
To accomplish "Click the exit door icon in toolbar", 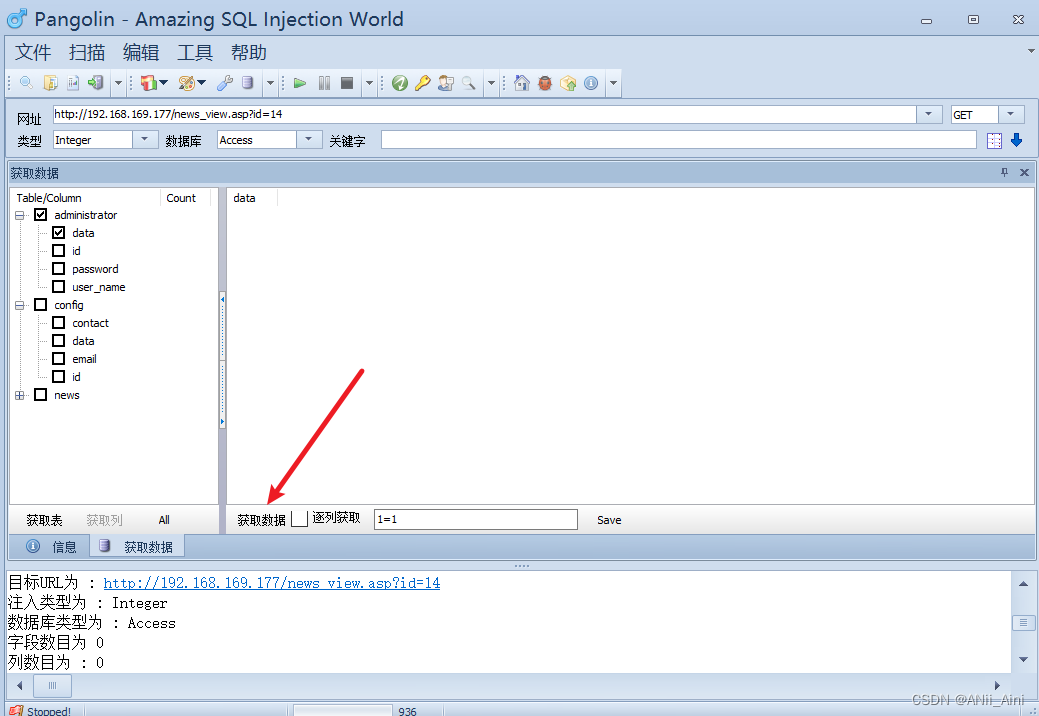I will (96, 83).
